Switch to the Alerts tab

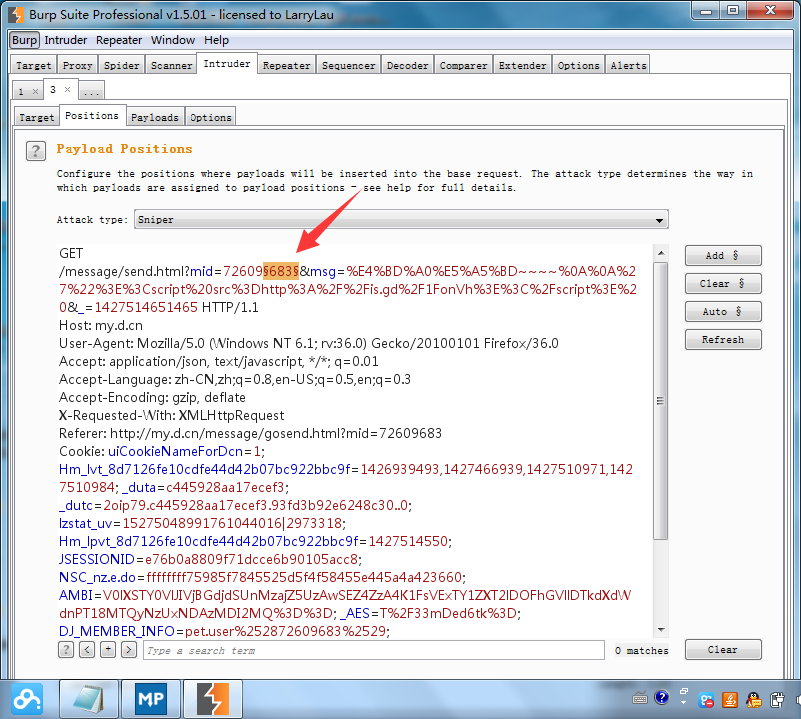pyautogui.click(x=628, y=65)
